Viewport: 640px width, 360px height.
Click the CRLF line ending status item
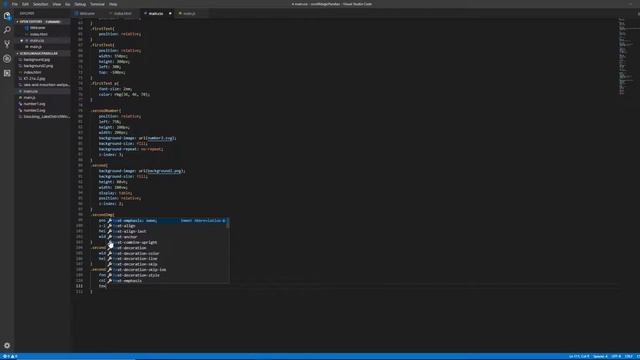[x=629, y=357]
